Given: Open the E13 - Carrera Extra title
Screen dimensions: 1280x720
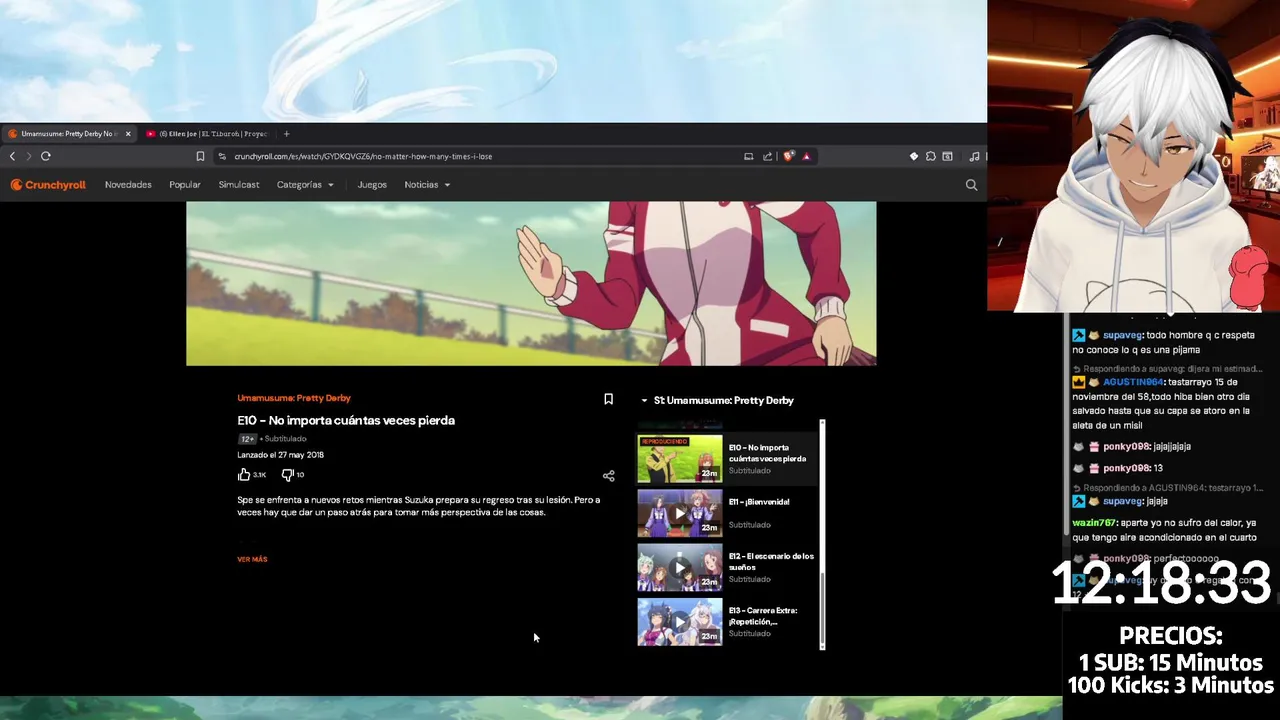Looking at the screenshot, I should 763,616.
